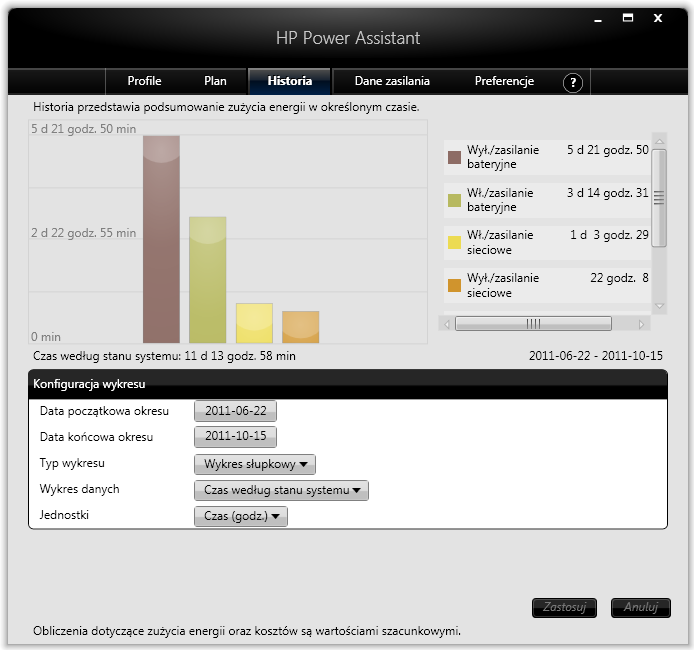Click the '2 d 22 godz. 55 min' axis label
The width and height of the screenshot is (694, 650).
[x=84, y=233]
